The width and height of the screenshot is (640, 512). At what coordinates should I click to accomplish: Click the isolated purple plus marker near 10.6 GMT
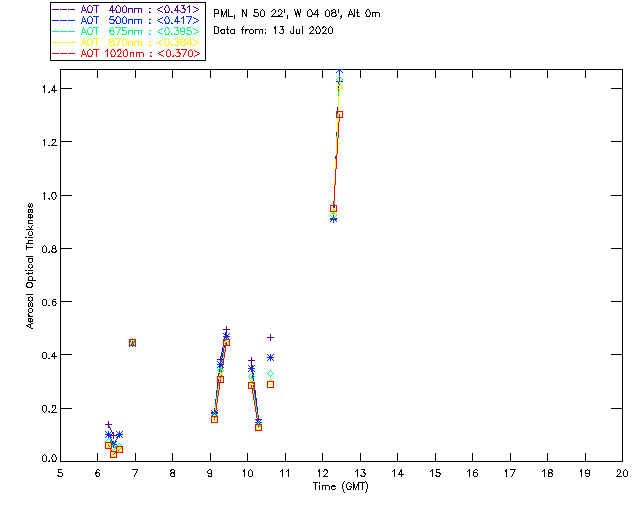pos(270,338)
